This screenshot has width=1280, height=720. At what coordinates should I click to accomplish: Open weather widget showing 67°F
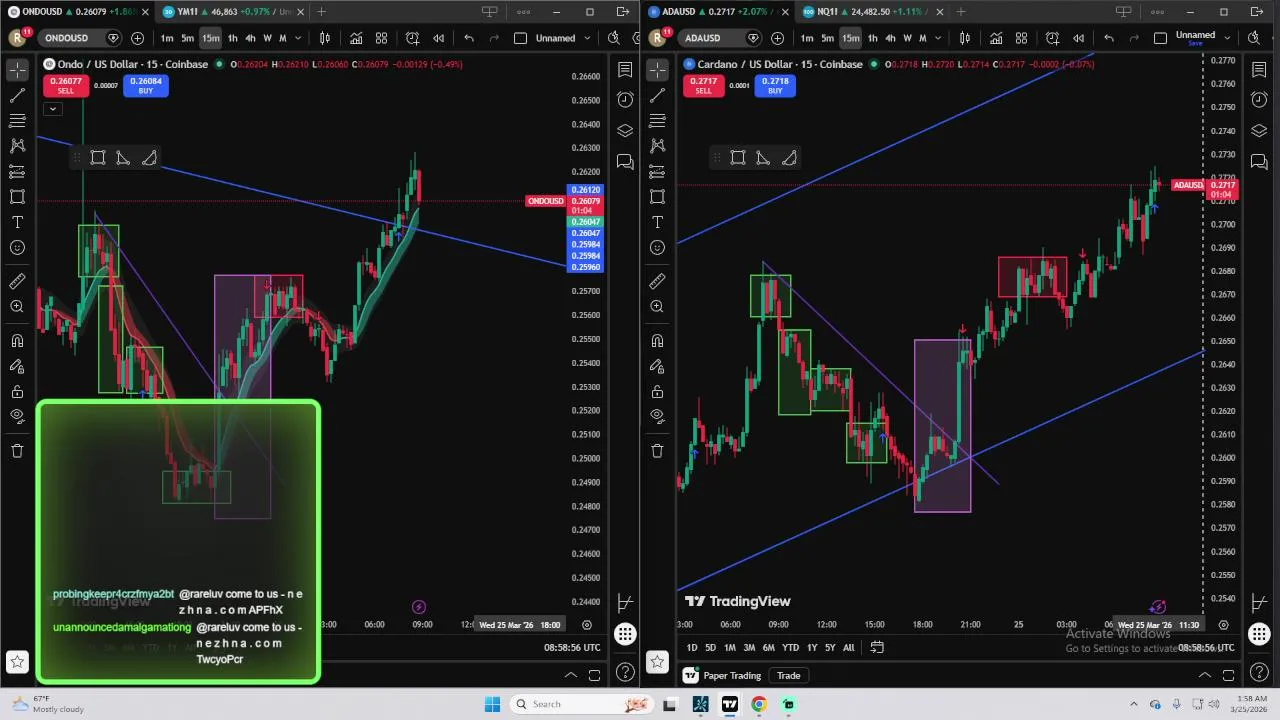coord(46,704)
